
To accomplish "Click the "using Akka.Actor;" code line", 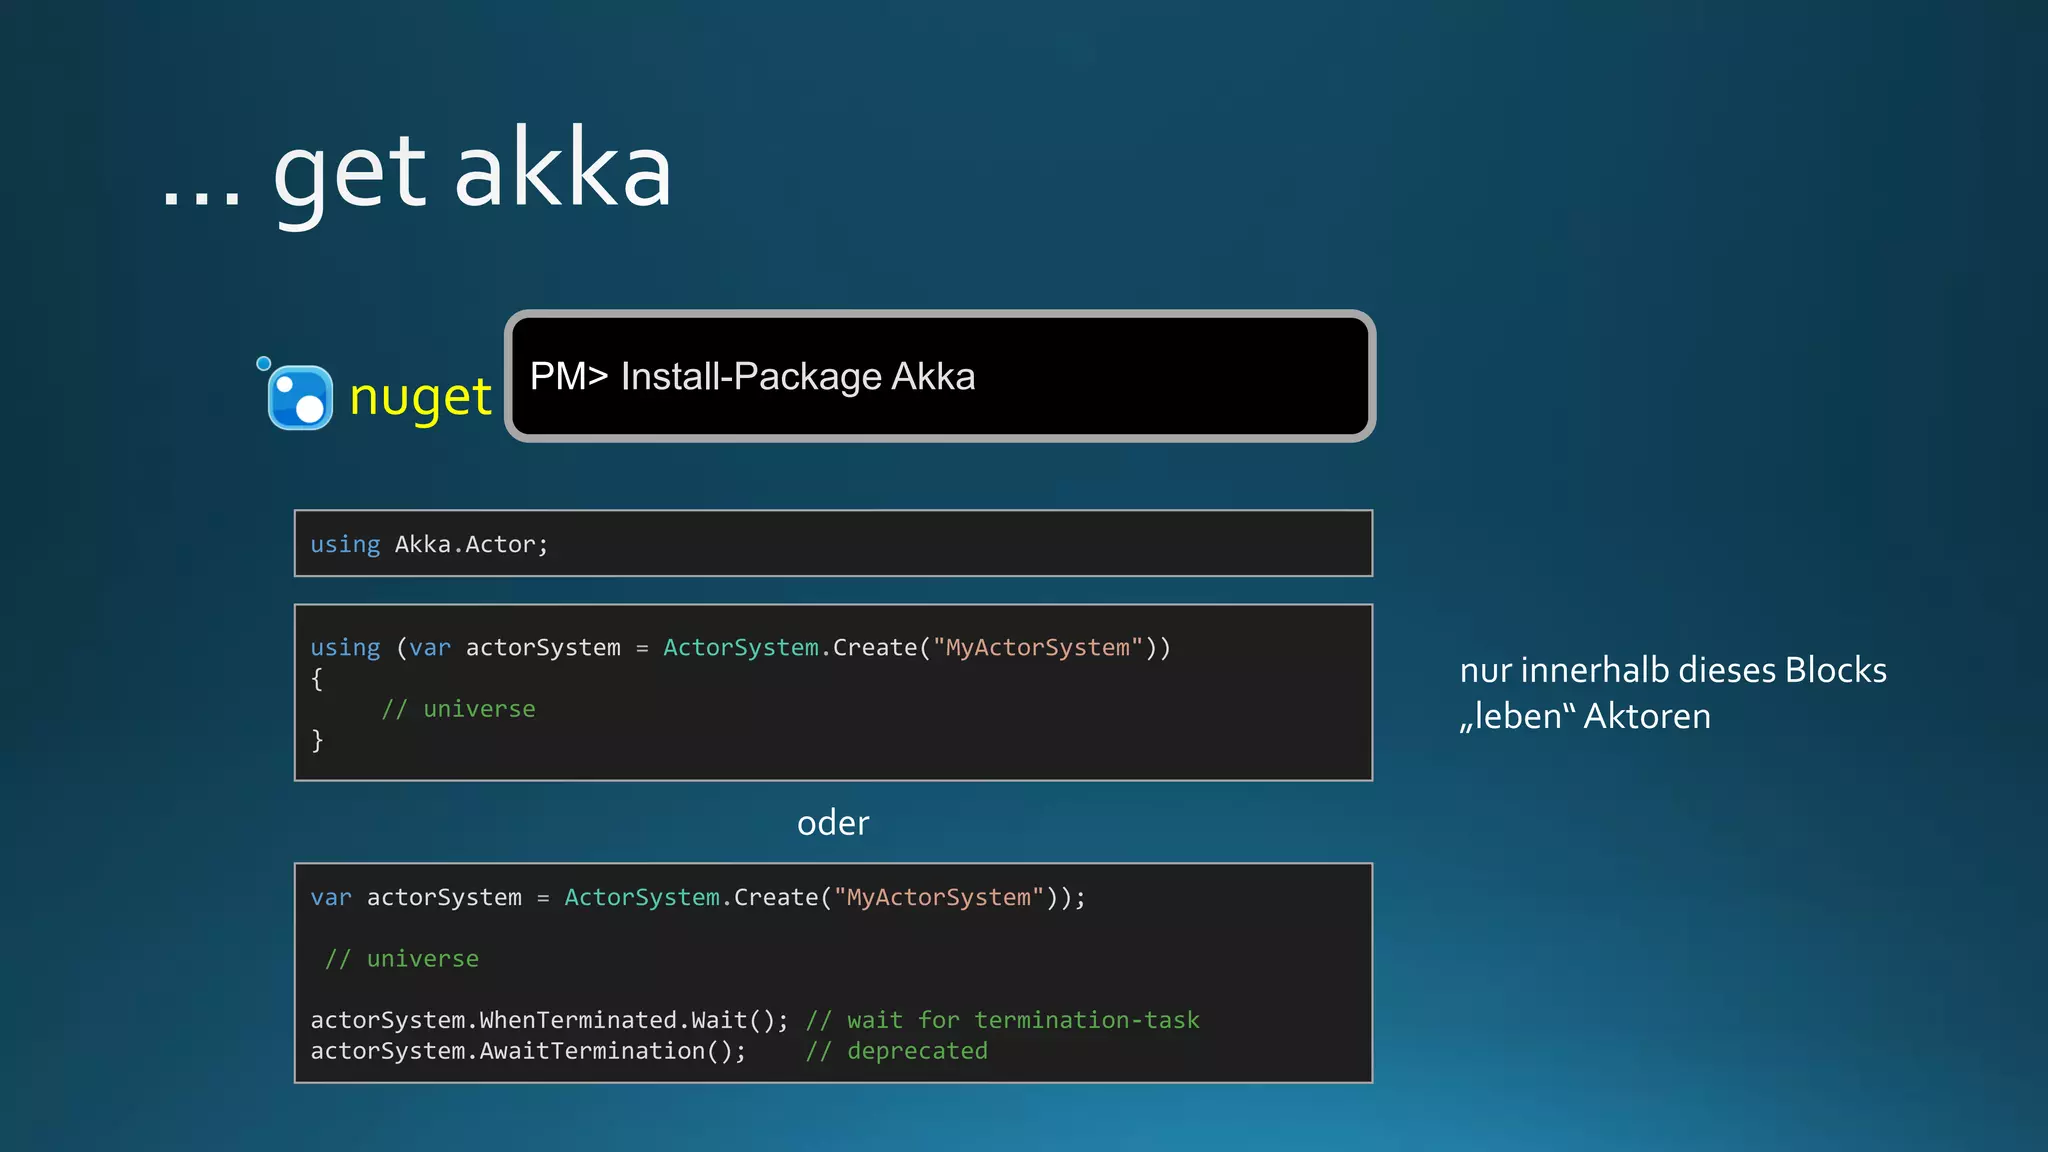I will (x=429, y=544).
